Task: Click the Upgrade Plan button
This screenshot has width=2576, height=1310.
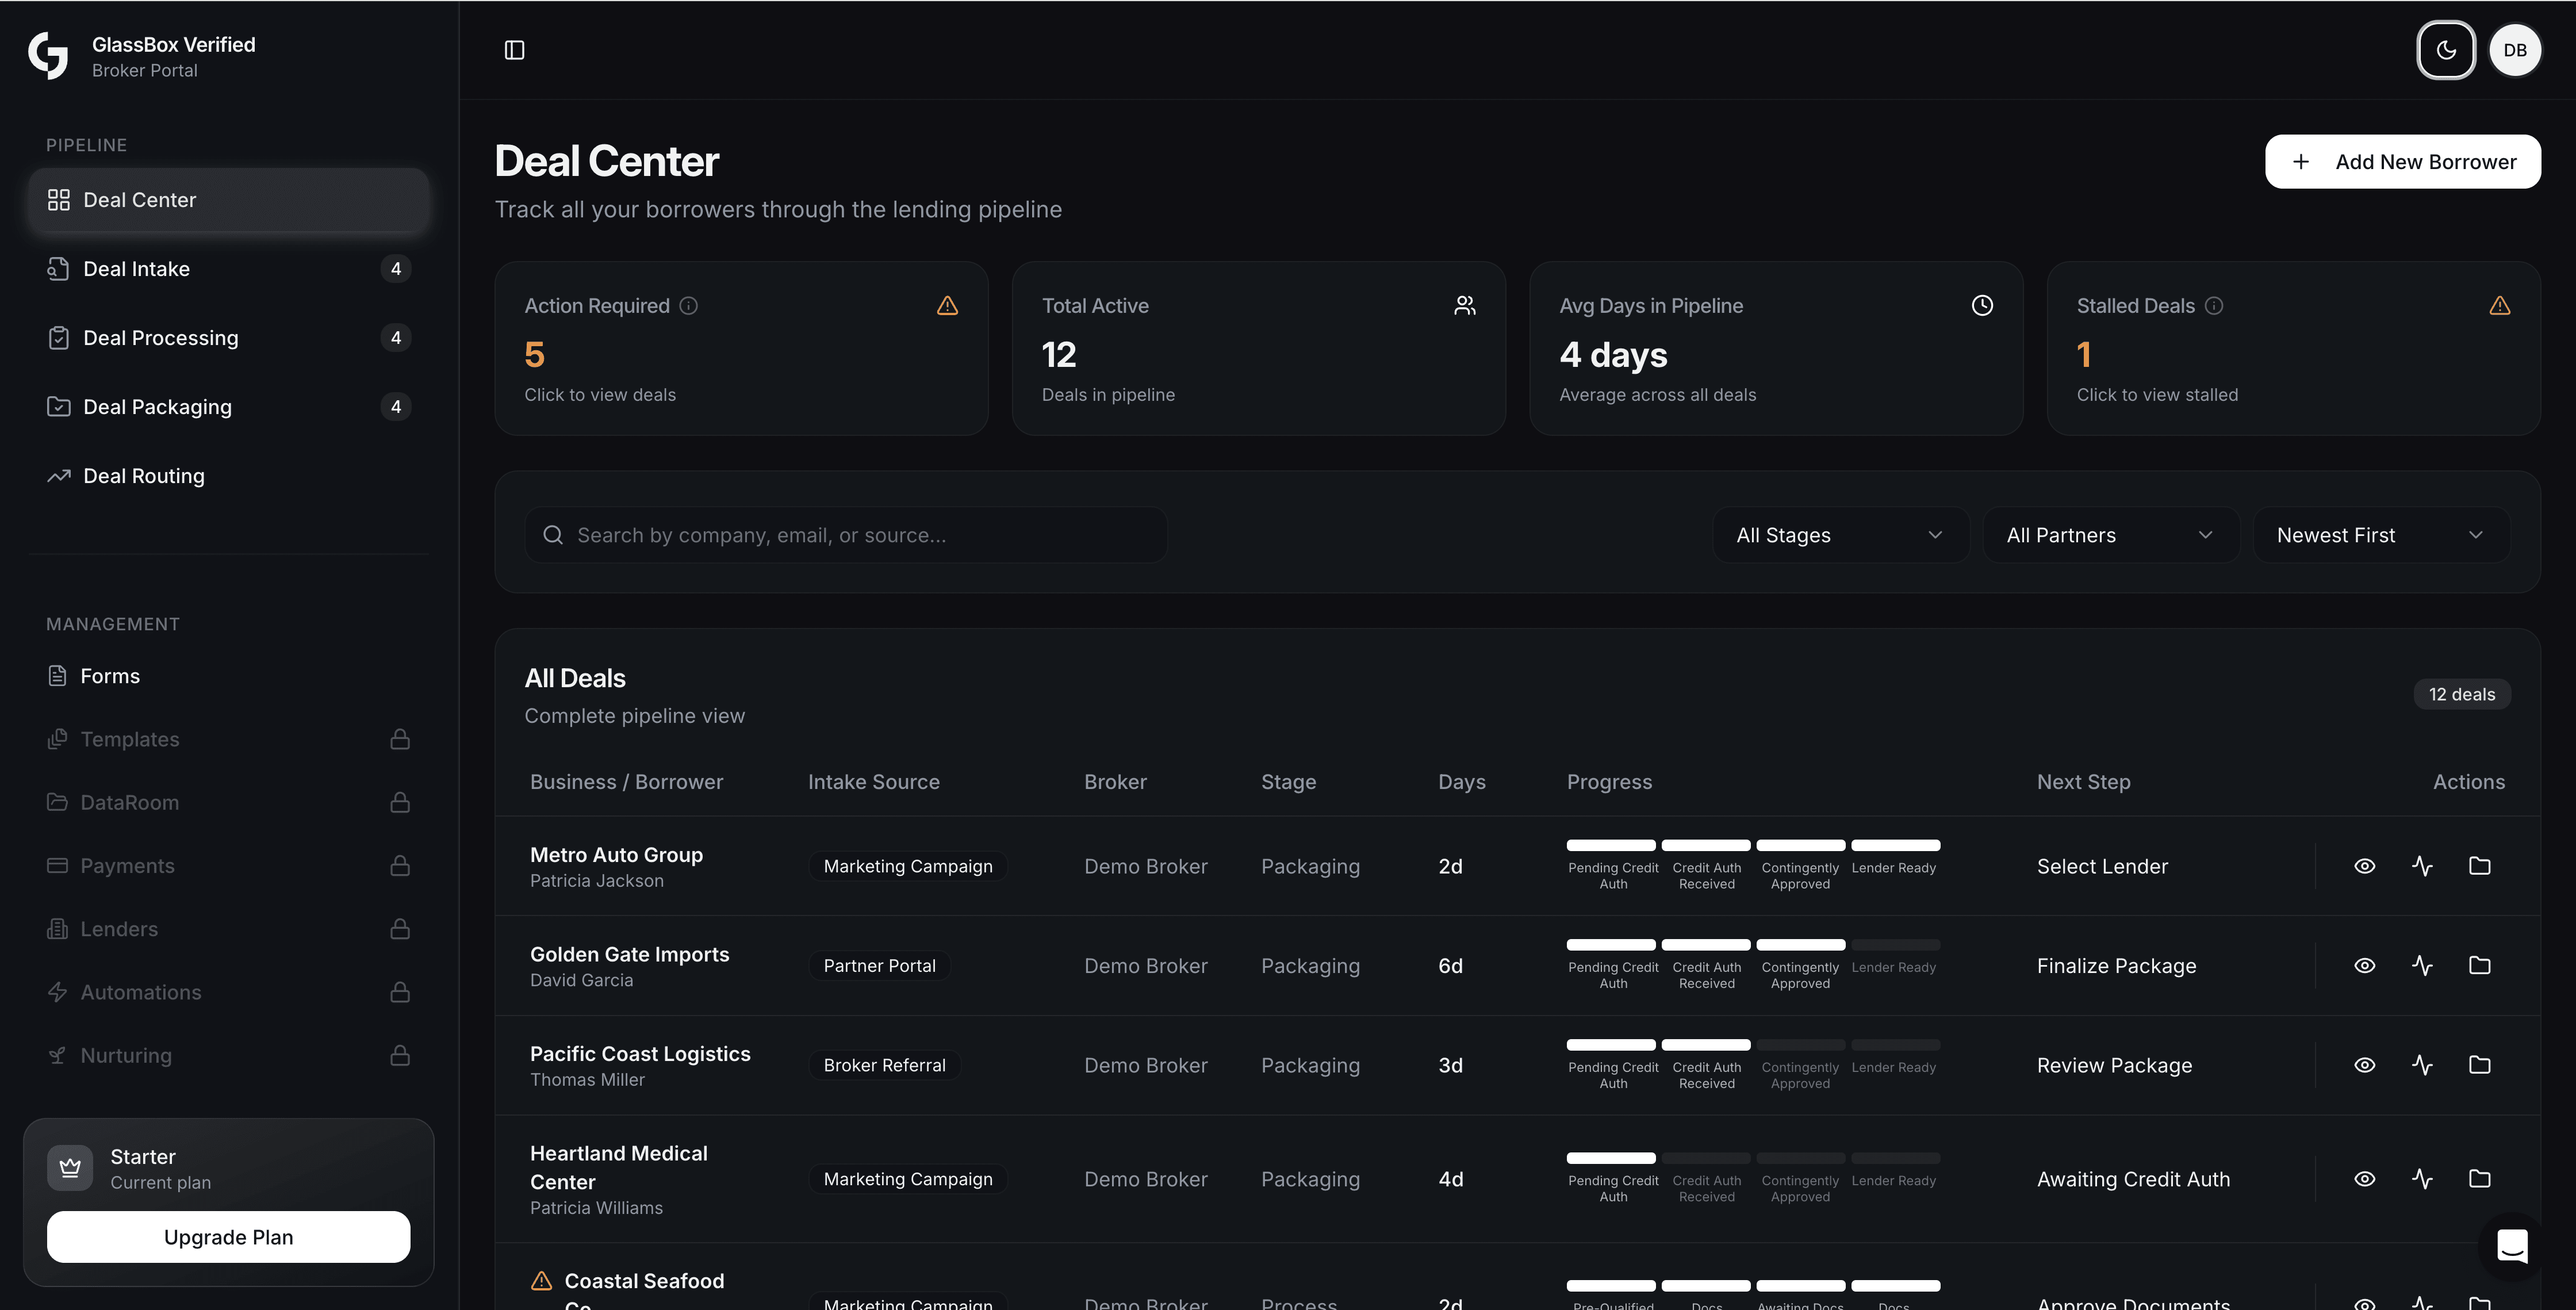Action: click(x=228, y=1236)
